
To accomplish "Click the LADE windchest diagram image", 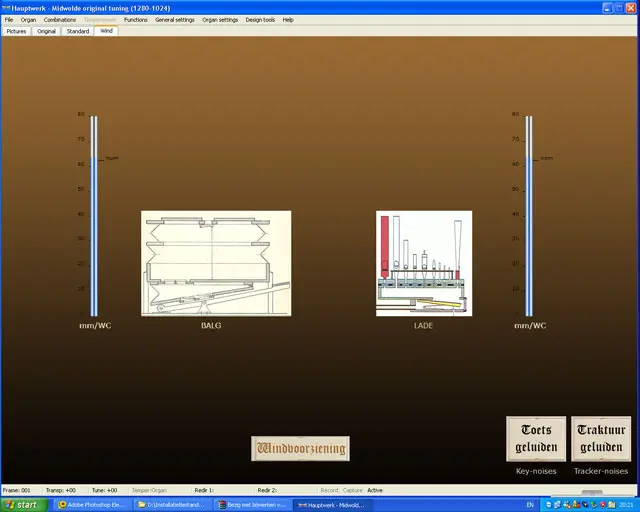I will click(x=423, y=263).
